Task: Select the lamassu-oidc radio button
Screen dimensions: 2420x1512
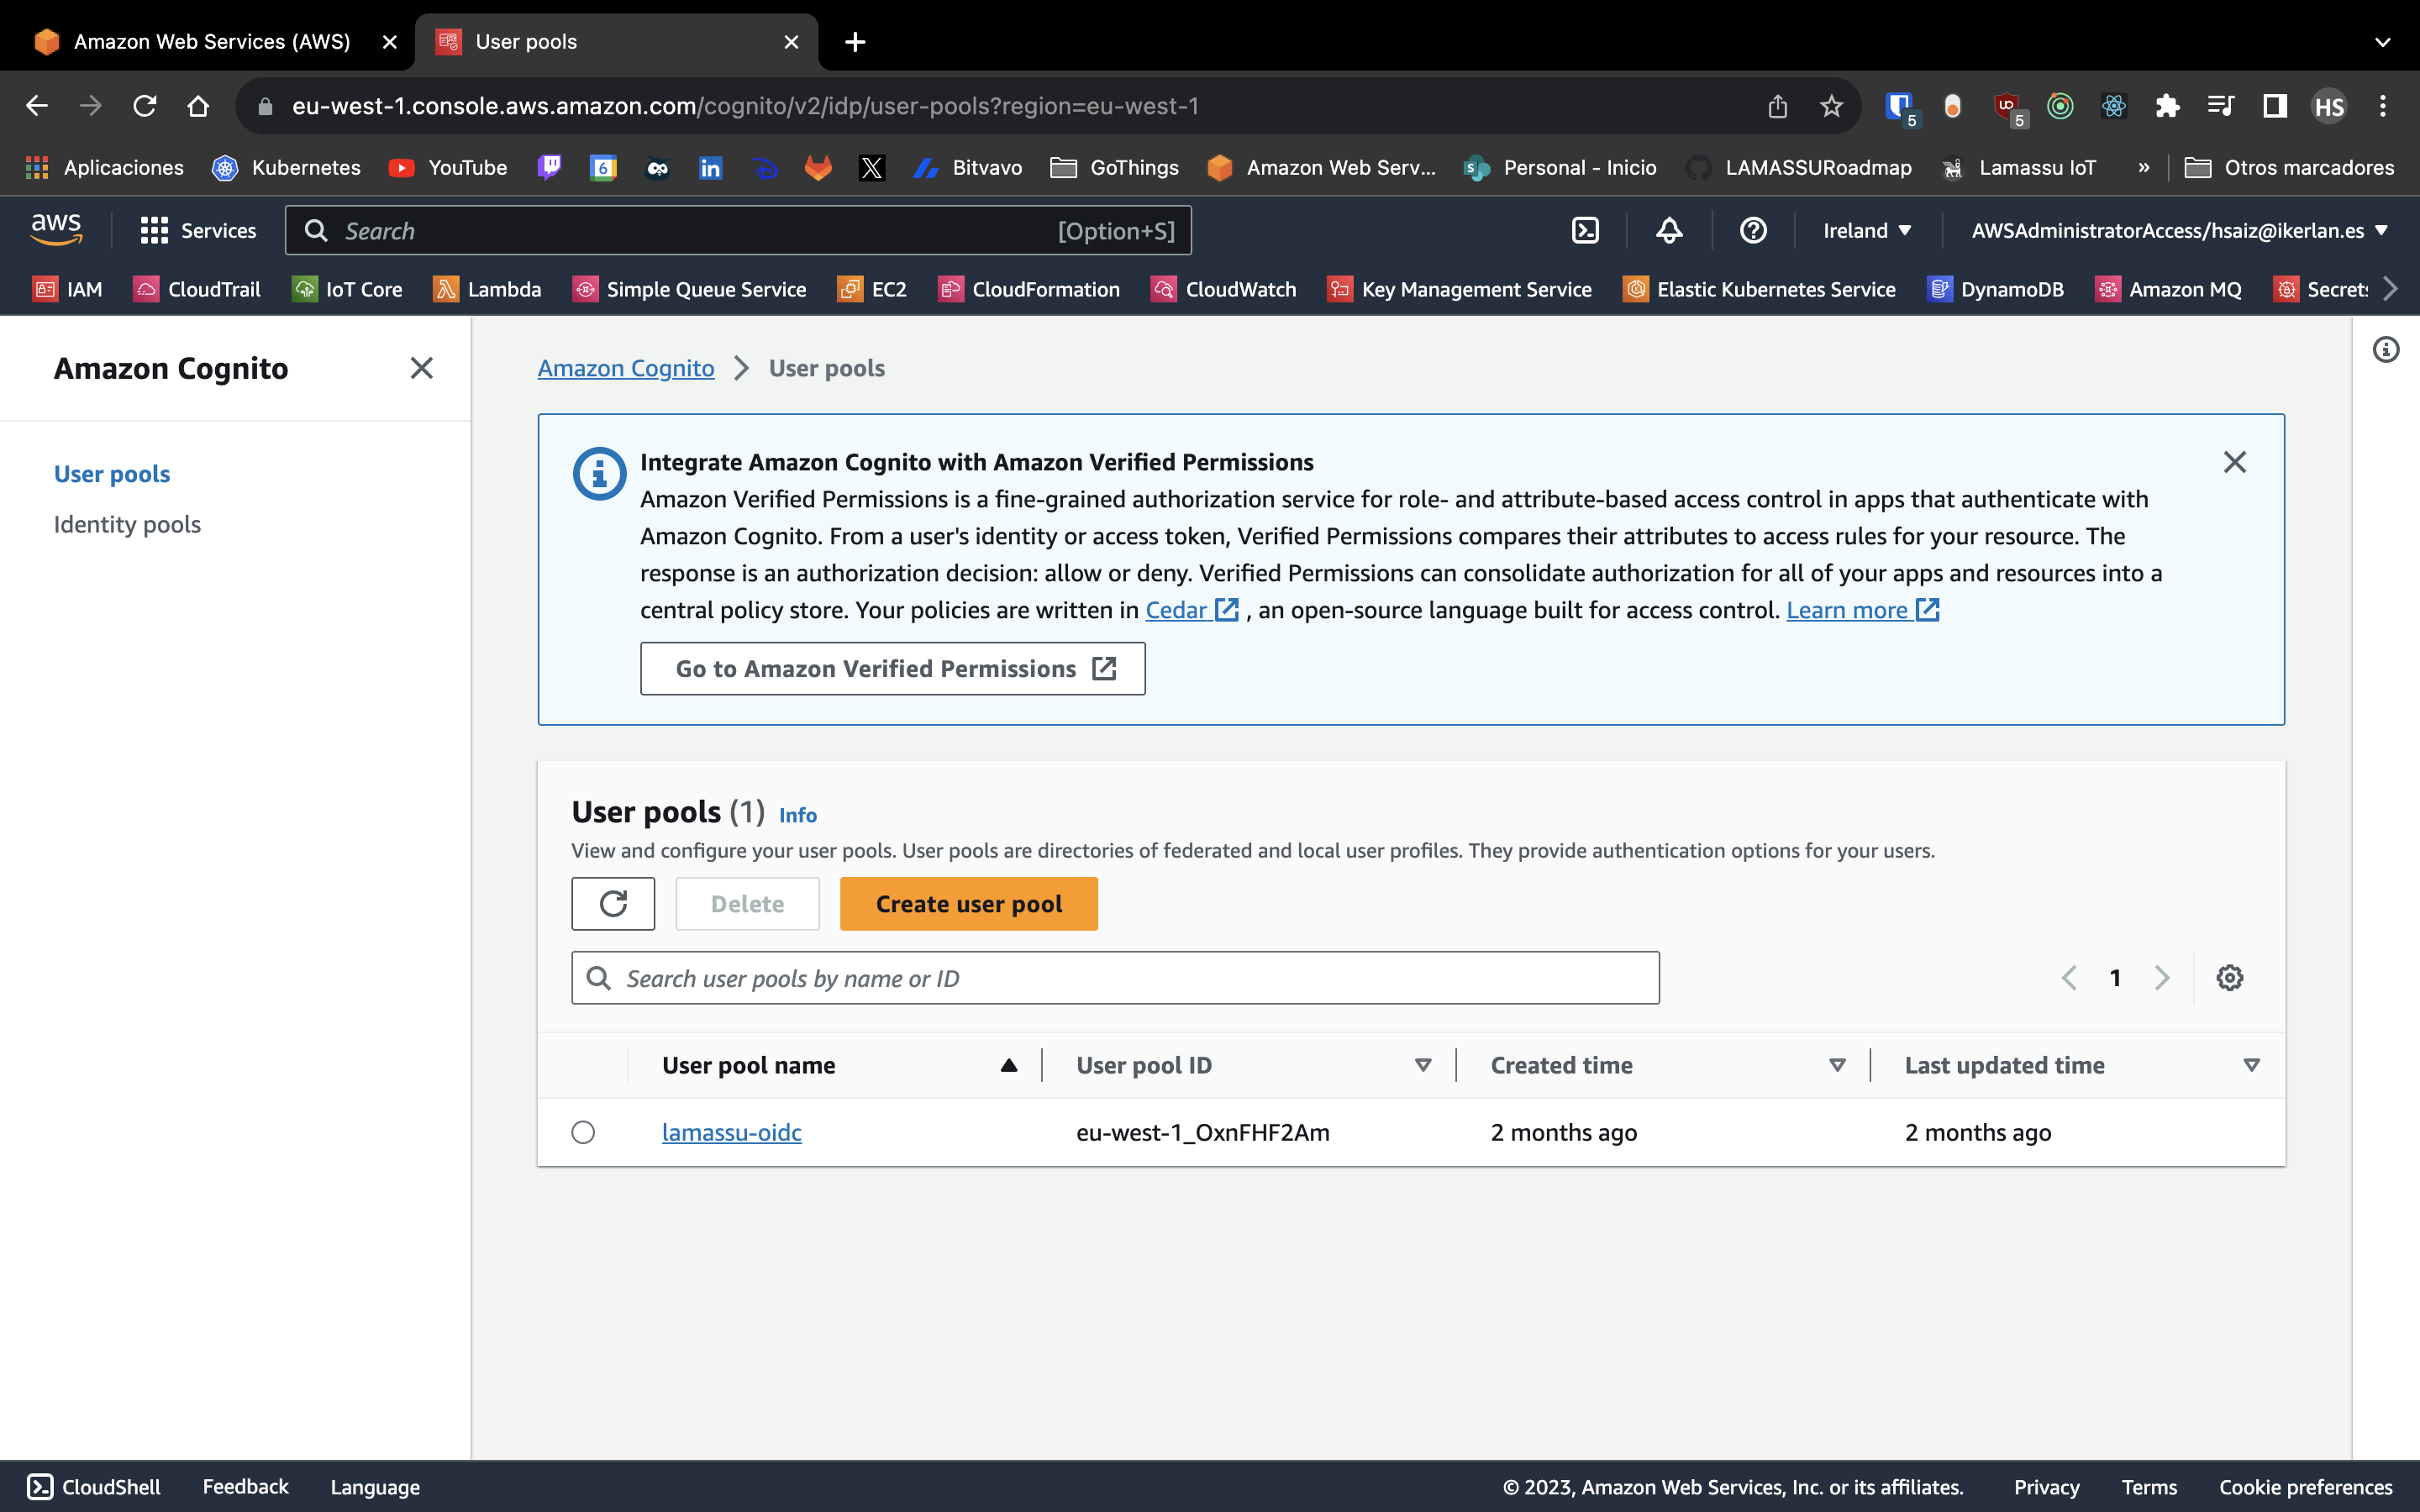Action: pos(583,1132)
